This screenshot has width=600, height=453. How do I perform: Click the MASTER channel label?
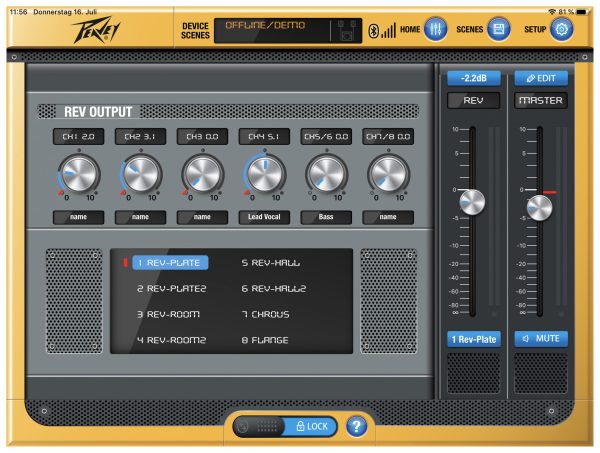(541, 101)
